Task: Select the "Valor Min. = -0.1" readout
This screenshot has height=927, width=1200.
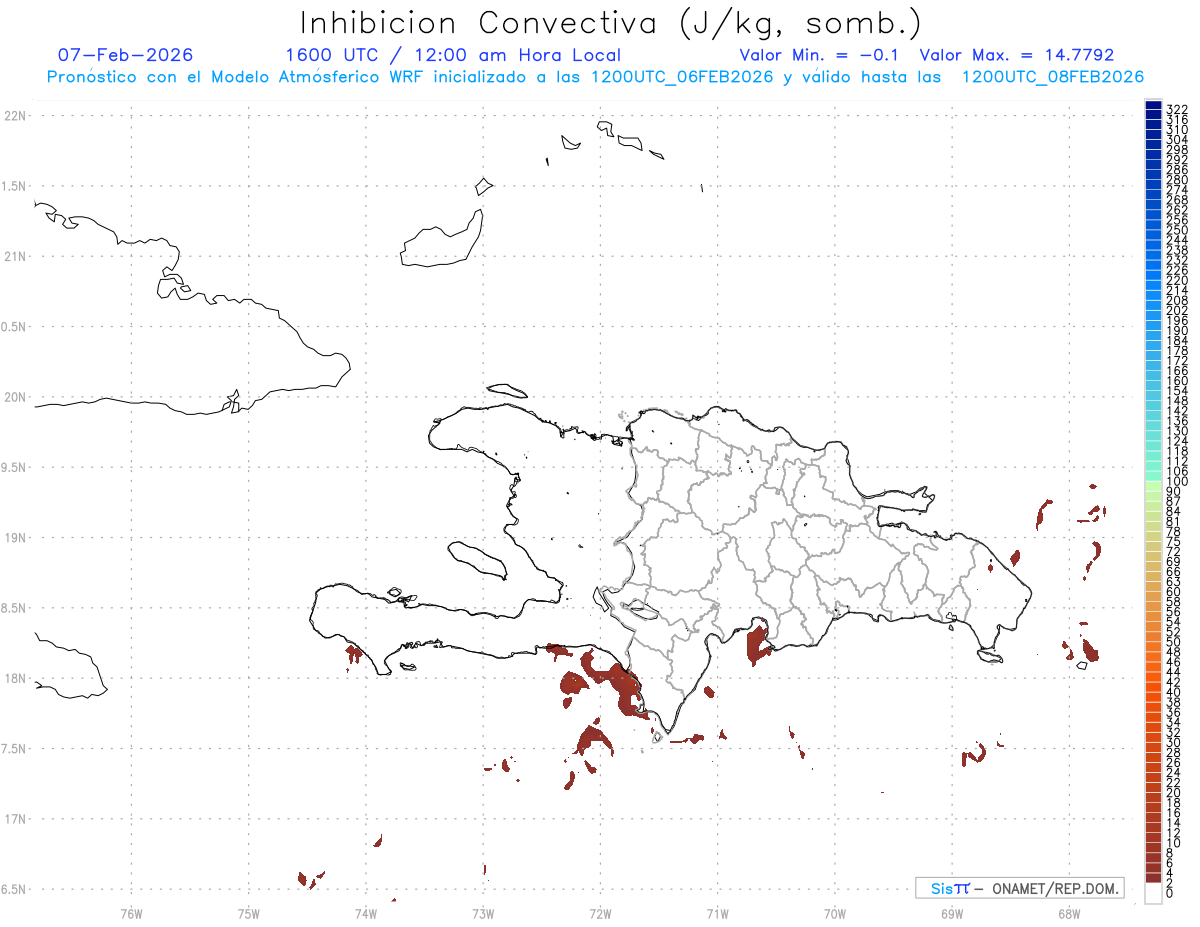Action: click(x=820, y=55)
